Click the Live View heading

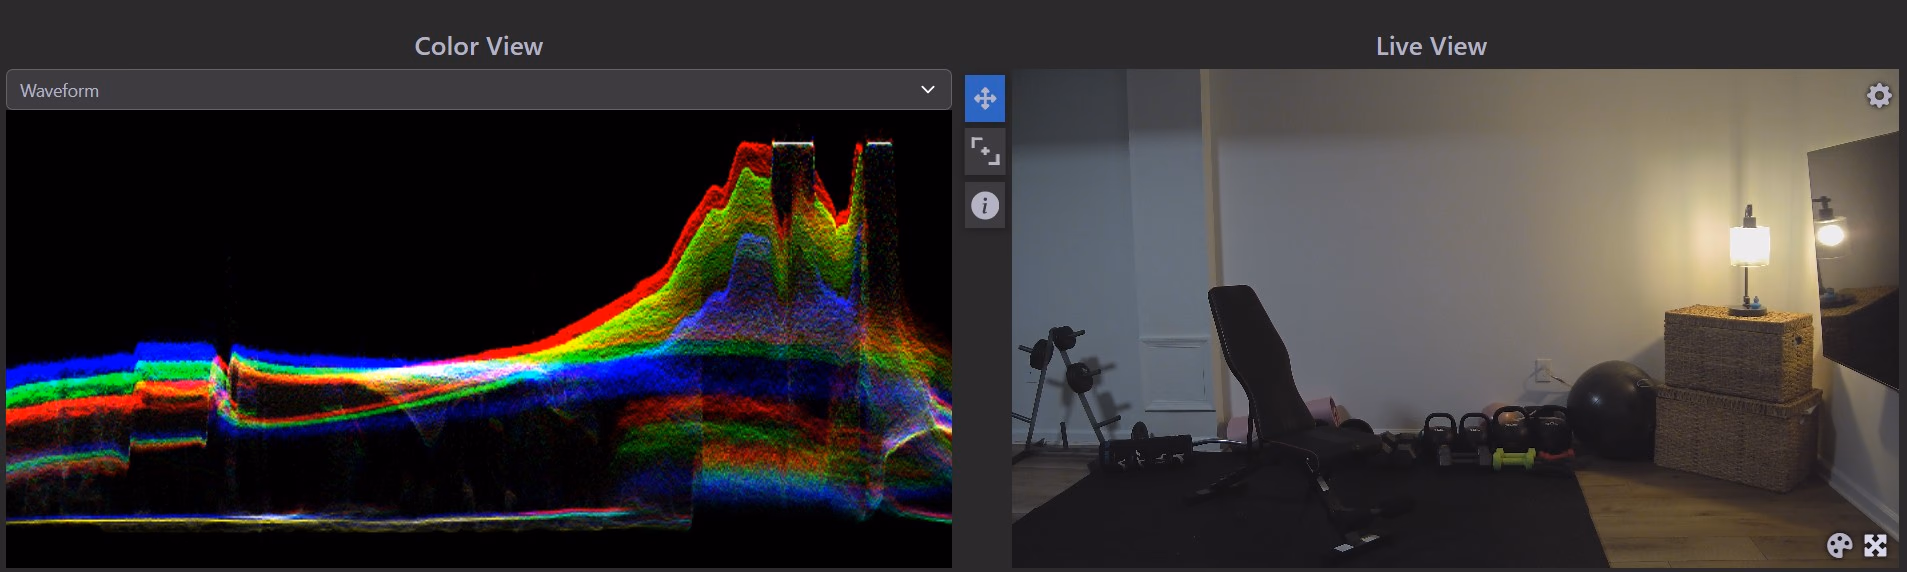[1431, 46]
